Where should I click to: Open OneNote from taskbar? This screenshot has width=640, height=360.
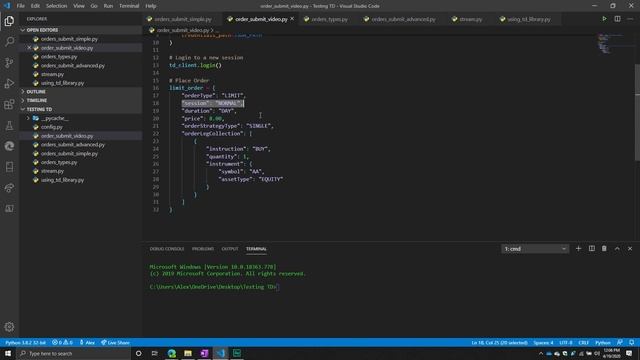204,353
